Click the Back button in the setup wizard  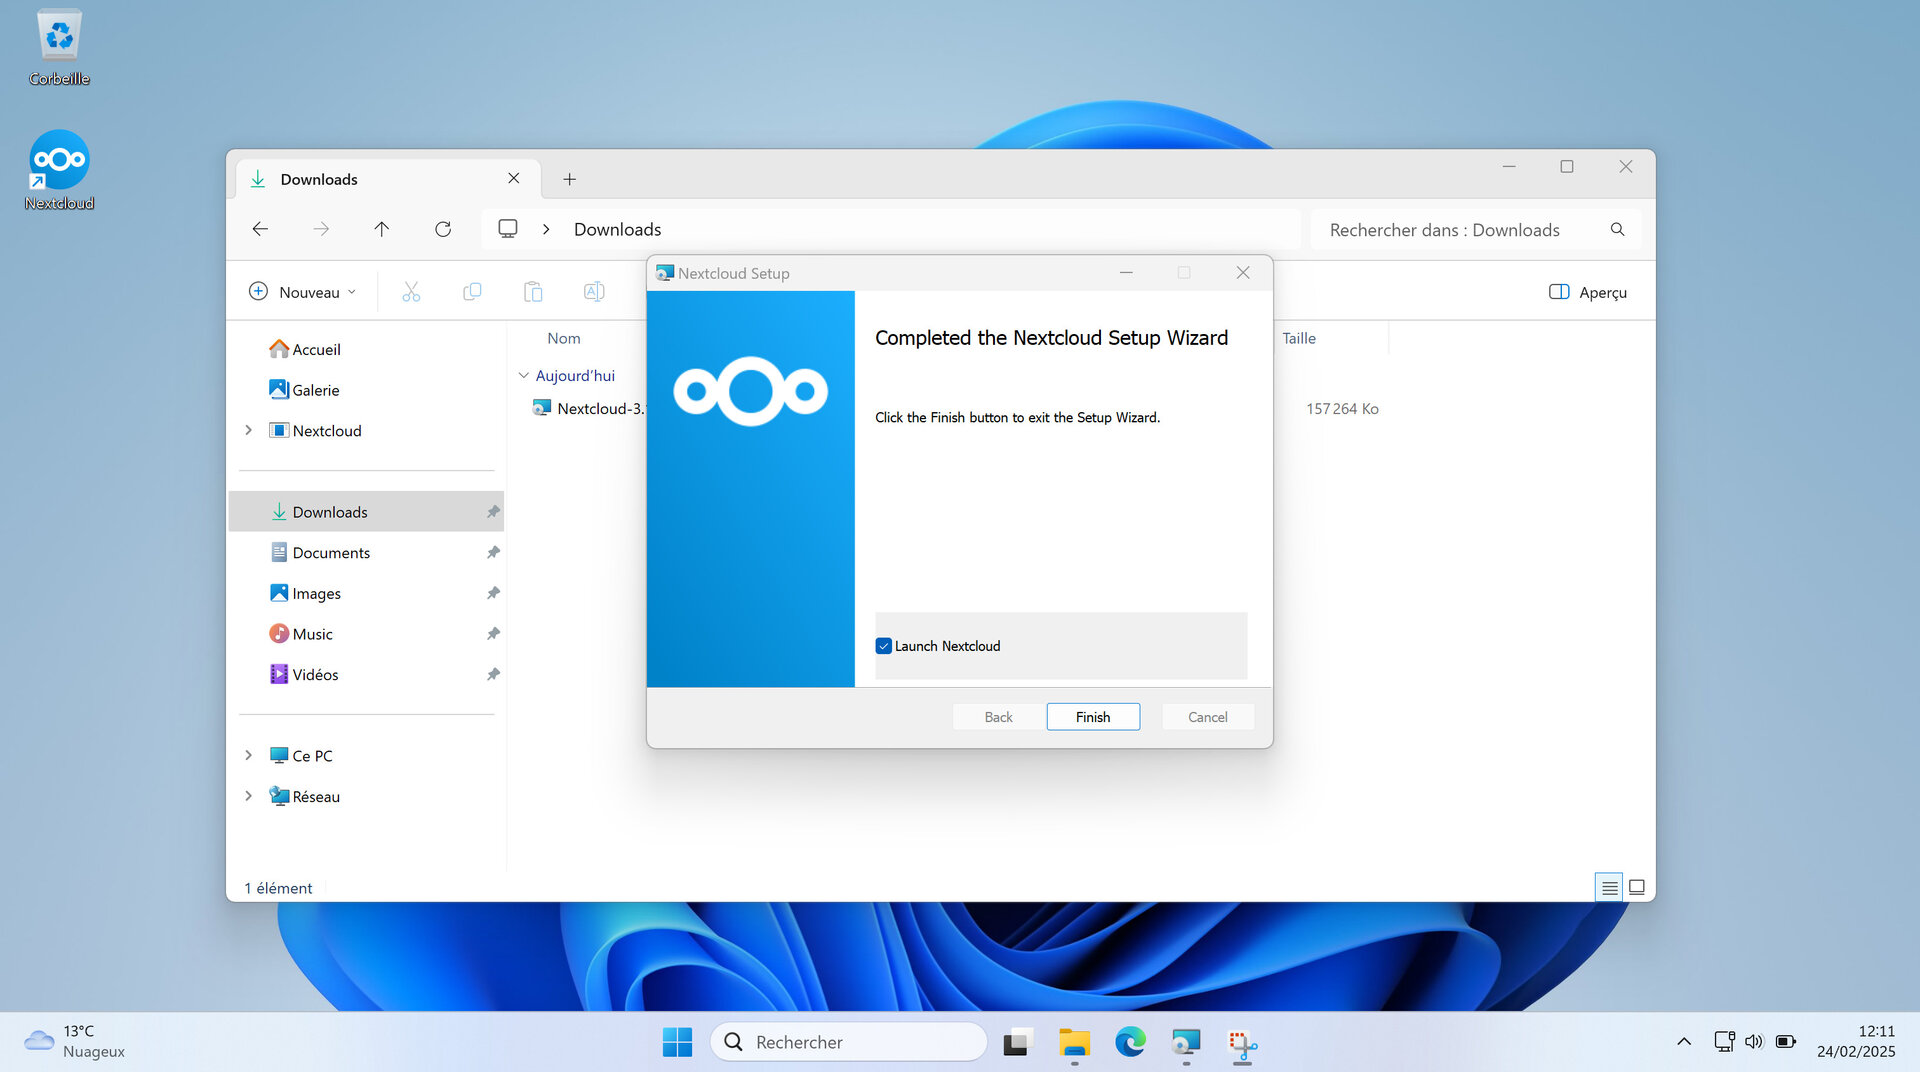[x=997, y=716]
